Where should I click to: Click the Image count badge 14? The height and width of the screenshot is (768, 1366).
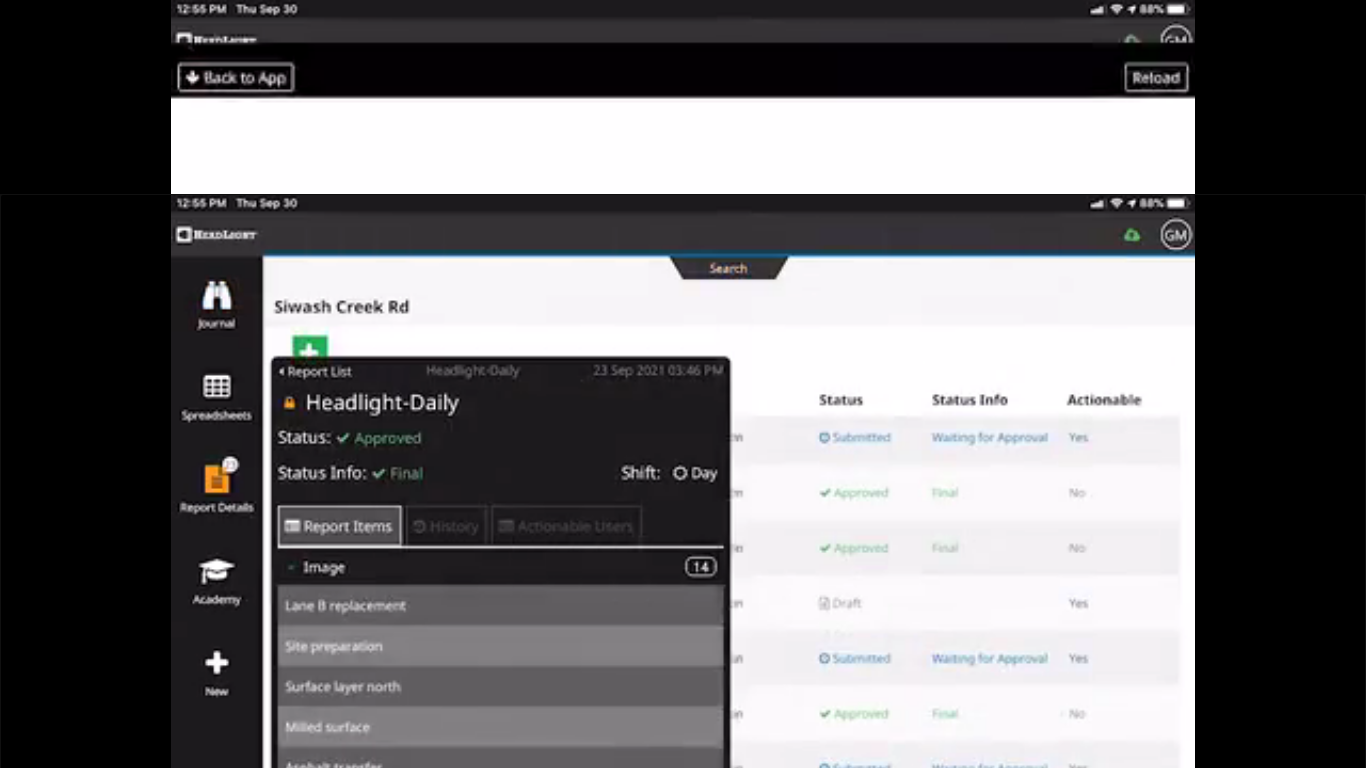tap(700, 568)
